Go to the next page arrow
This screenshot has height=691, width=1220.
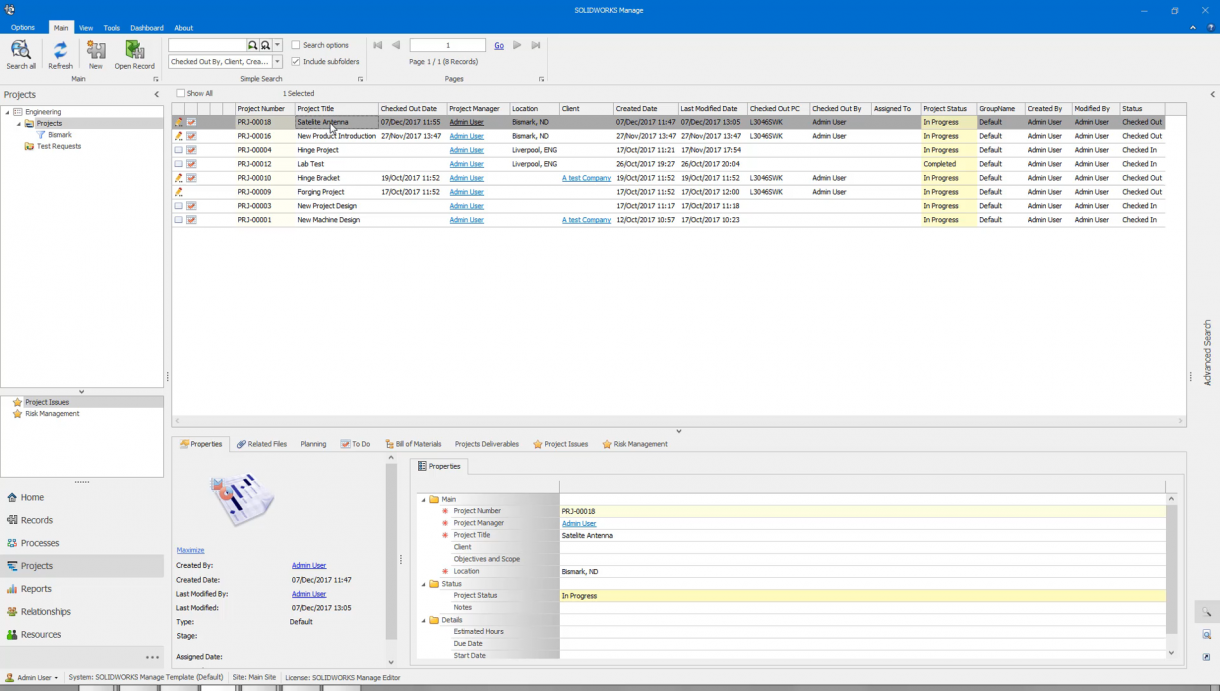tap(517, 45)
